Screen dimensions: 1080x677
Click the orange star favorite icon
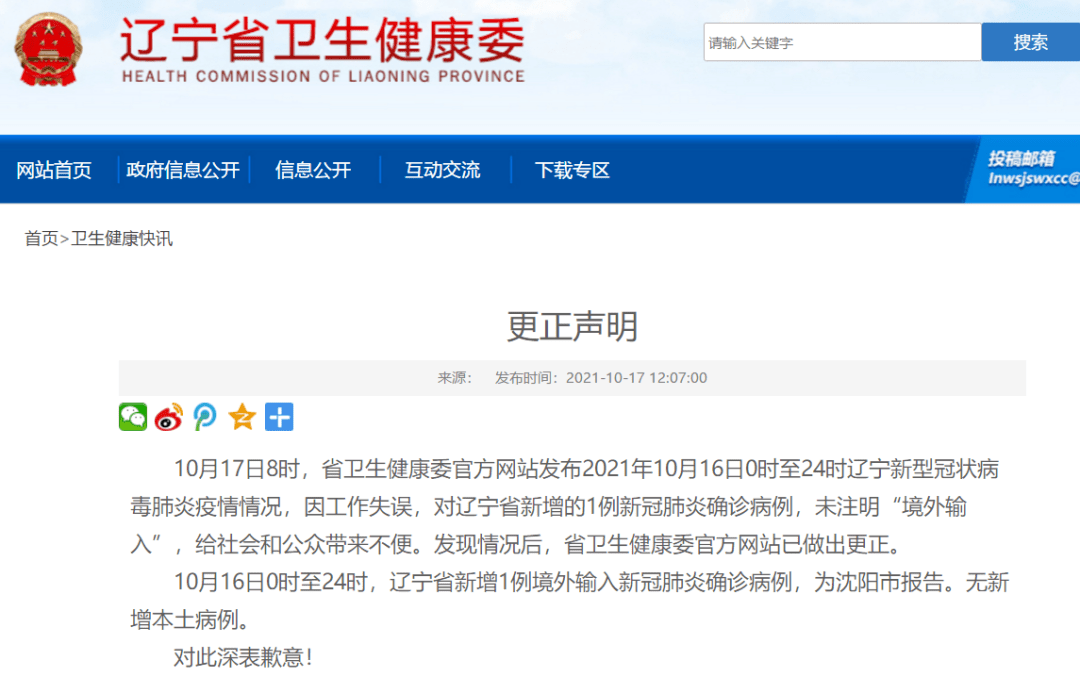[240, 417]
